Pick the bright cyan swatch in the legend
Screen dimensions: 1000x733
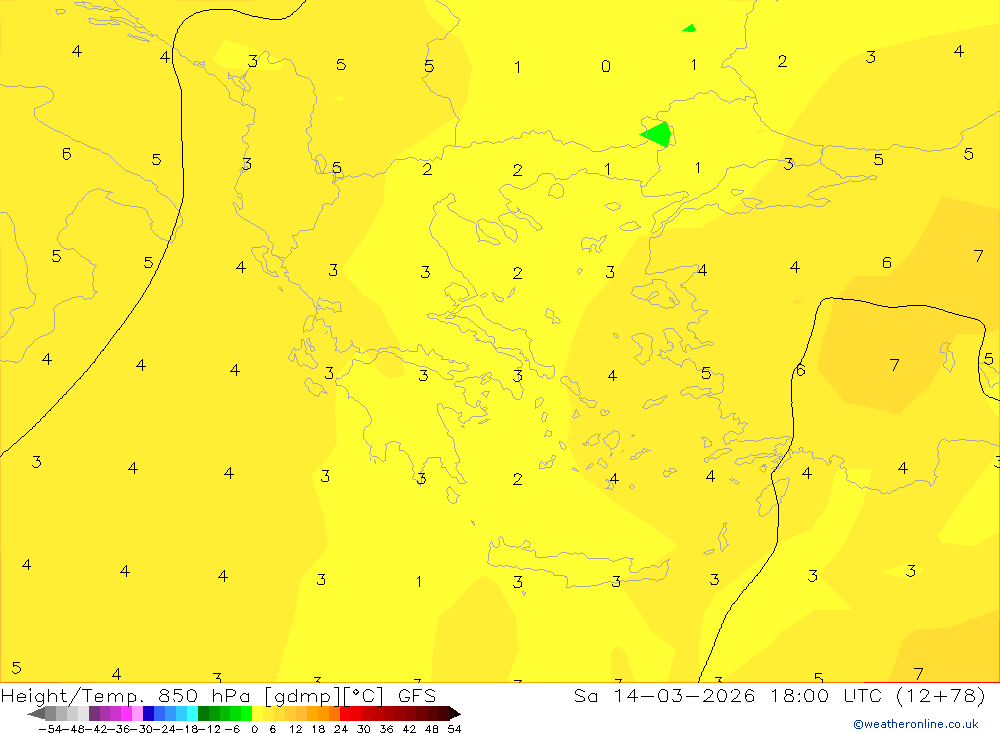[x=192, y=713]
